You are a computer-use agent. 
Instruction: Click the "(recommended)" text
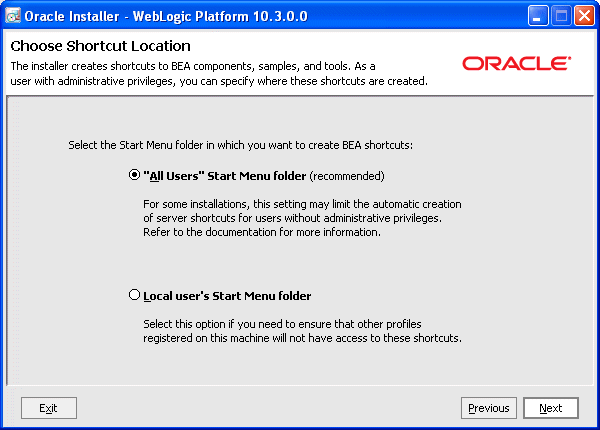tap(347, 176)
